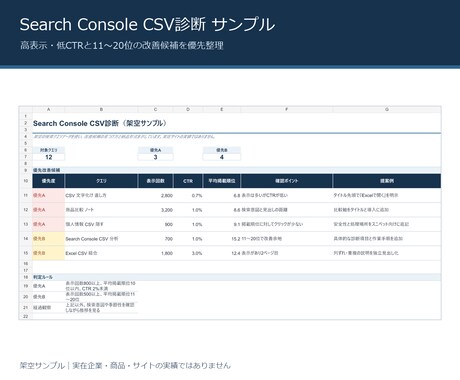The width and height of the screenshot is (460, 380).
Task: Click the footer note '架空サンプル|実在企業…'
Action: [x=125, y=365]
